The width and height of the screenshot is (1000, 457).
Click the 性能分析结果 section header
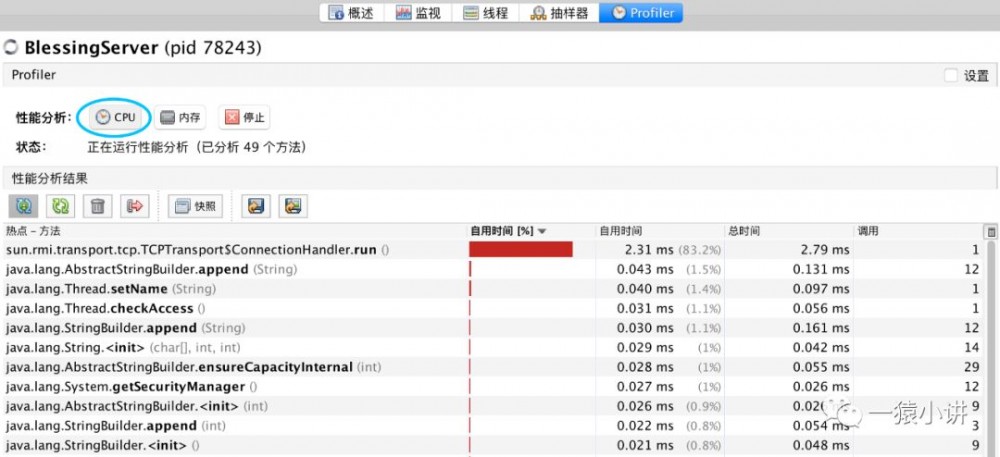(x=50, y=179)
